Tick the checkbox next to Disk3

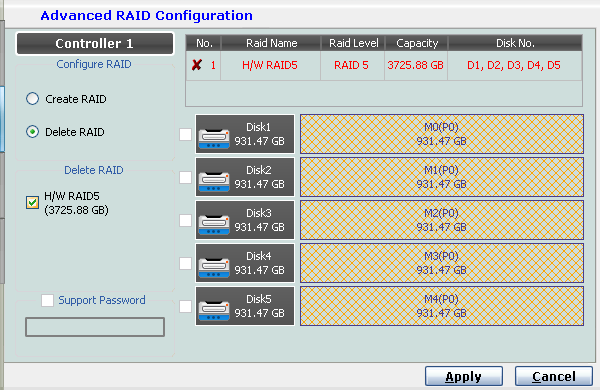tap(186, 220)
